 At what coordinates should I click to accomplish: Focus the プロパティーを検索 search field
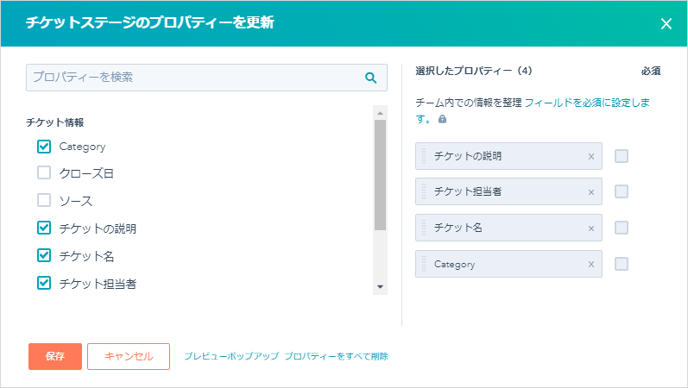[207, 78]
